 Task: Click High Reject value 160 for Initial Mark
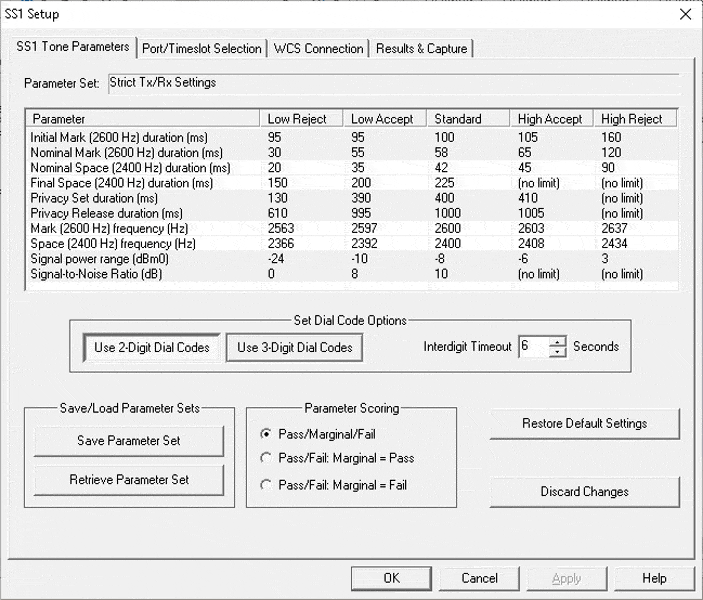611,137
